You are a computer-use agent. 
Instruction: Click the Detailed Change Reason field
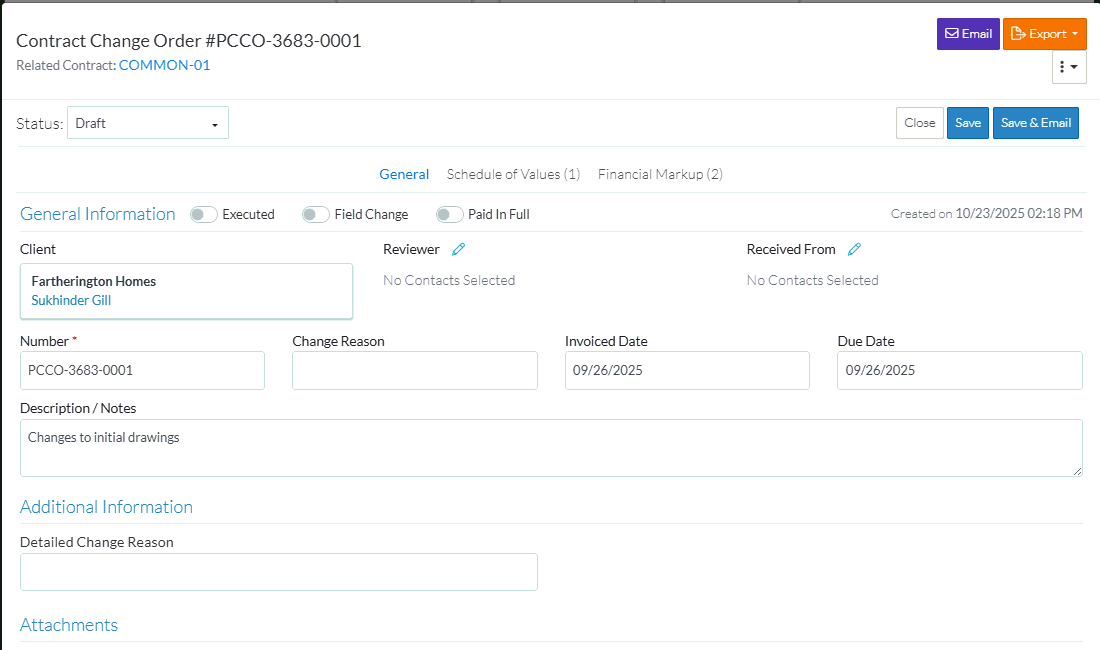click(278, 572)
